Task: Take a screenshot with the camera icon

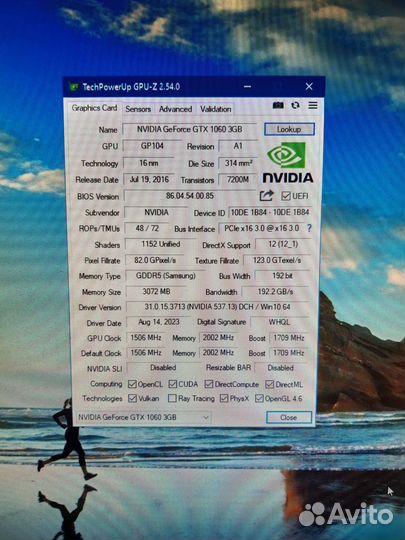Action: tap(278, 105)
